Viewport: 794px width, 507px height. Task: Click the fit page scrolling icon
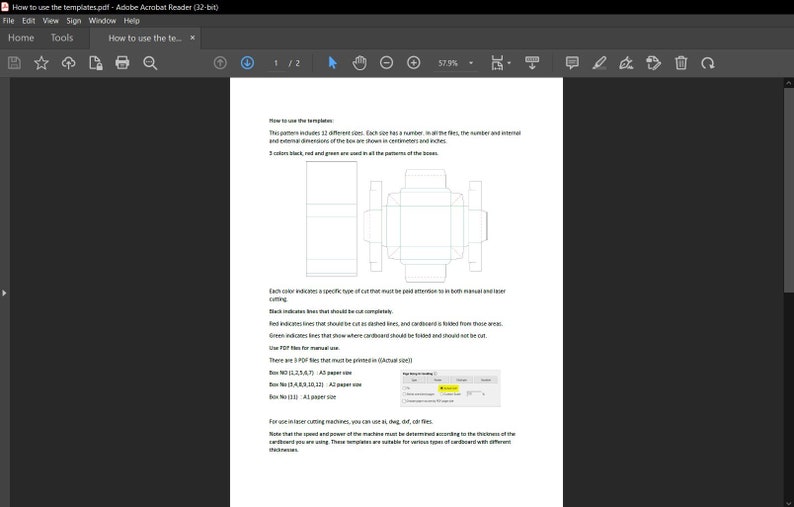pyautogui.click(x=497, y=63)
